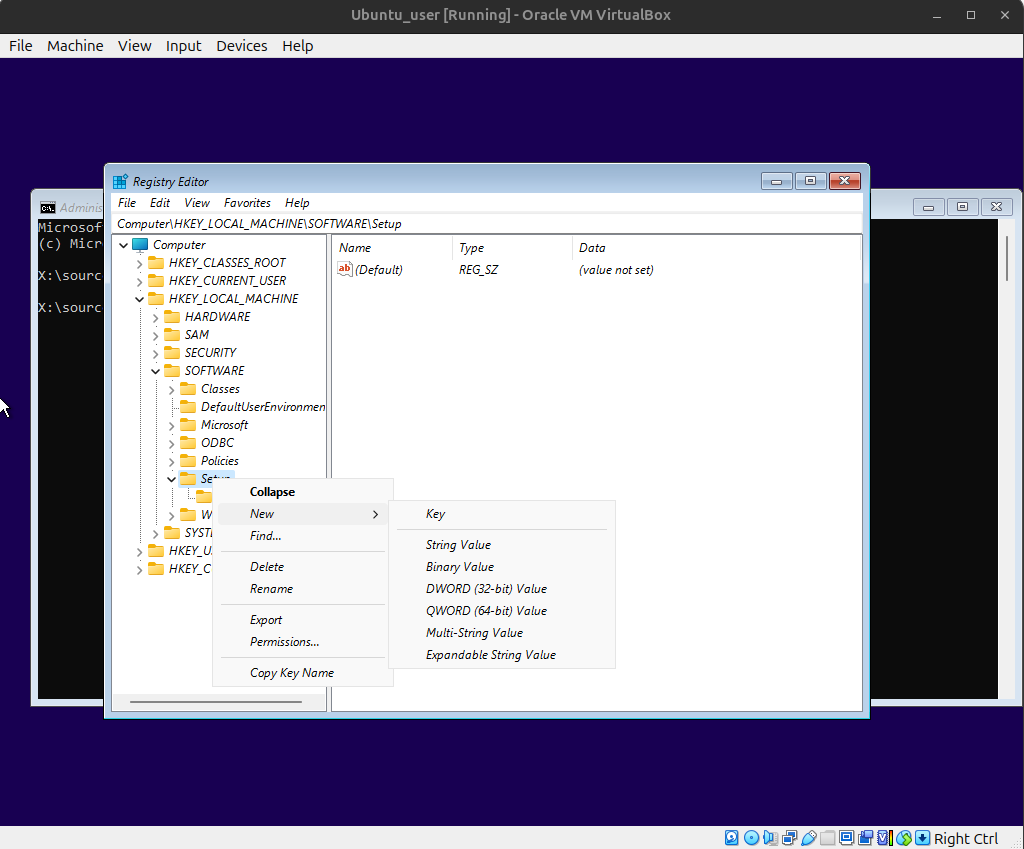Create a new DWORD (32-bit) Value
The height and width of the screenshot is (849, 1024).
point(502,588)
